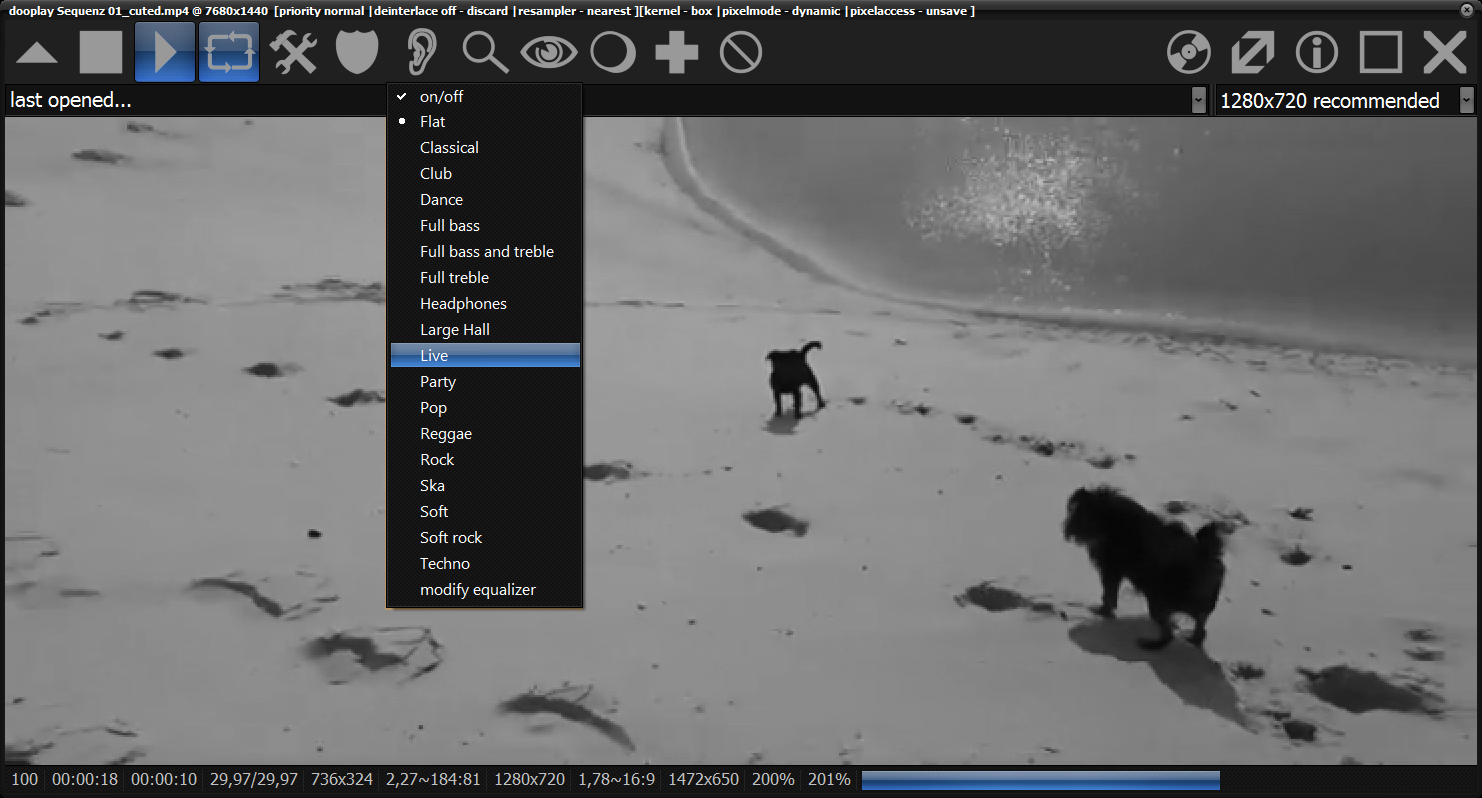Click the info circle icon

(x=1317, y=52)
